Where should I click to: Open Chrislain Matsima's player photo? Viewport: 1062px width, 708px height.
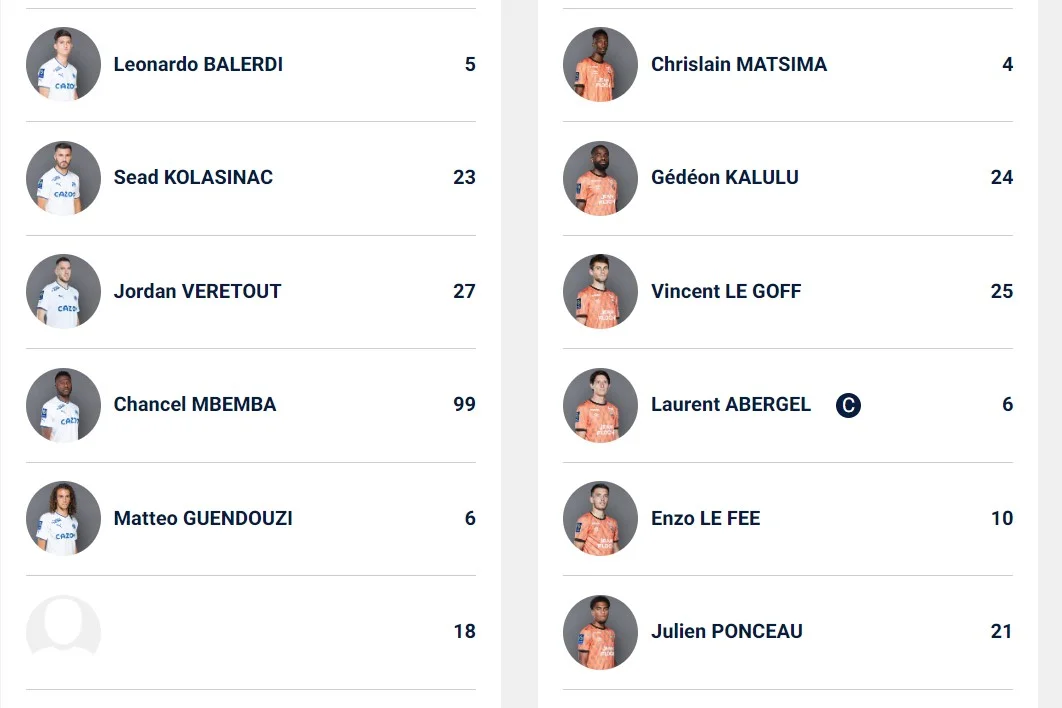pyautogui.click(x=600, y=64)
